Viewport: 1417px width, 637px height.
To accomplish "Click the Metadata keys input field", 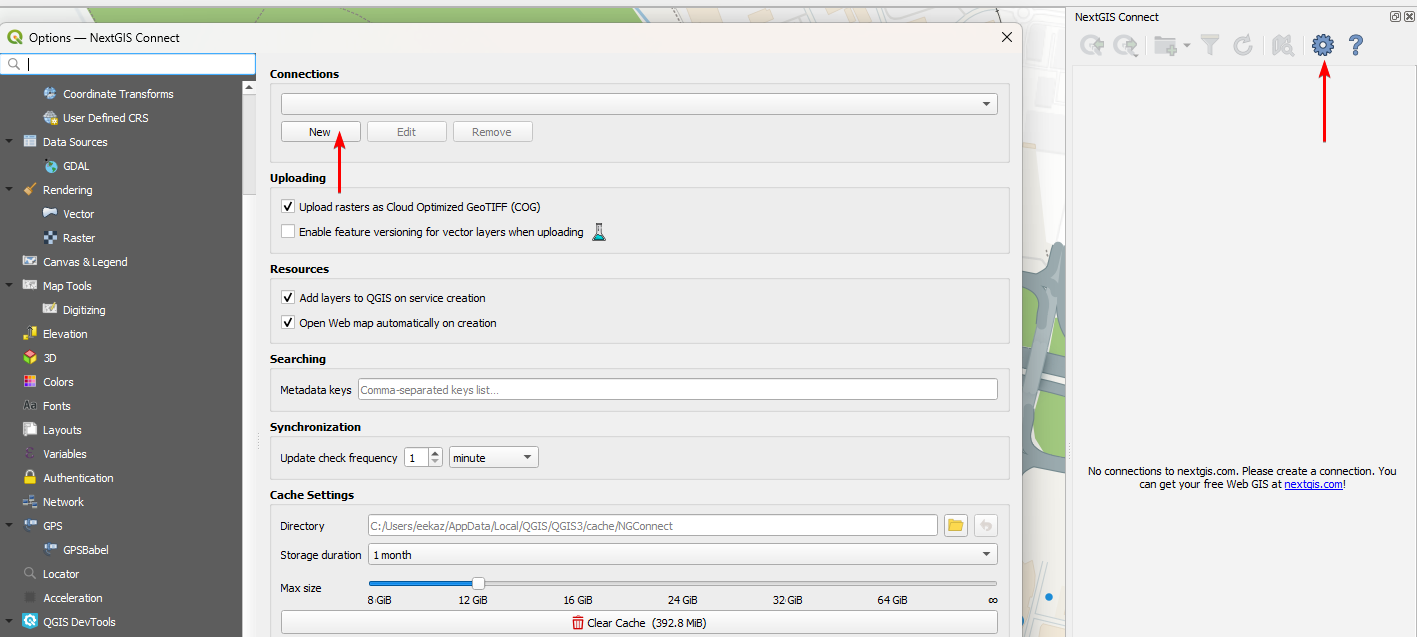I will pos(677,390).
